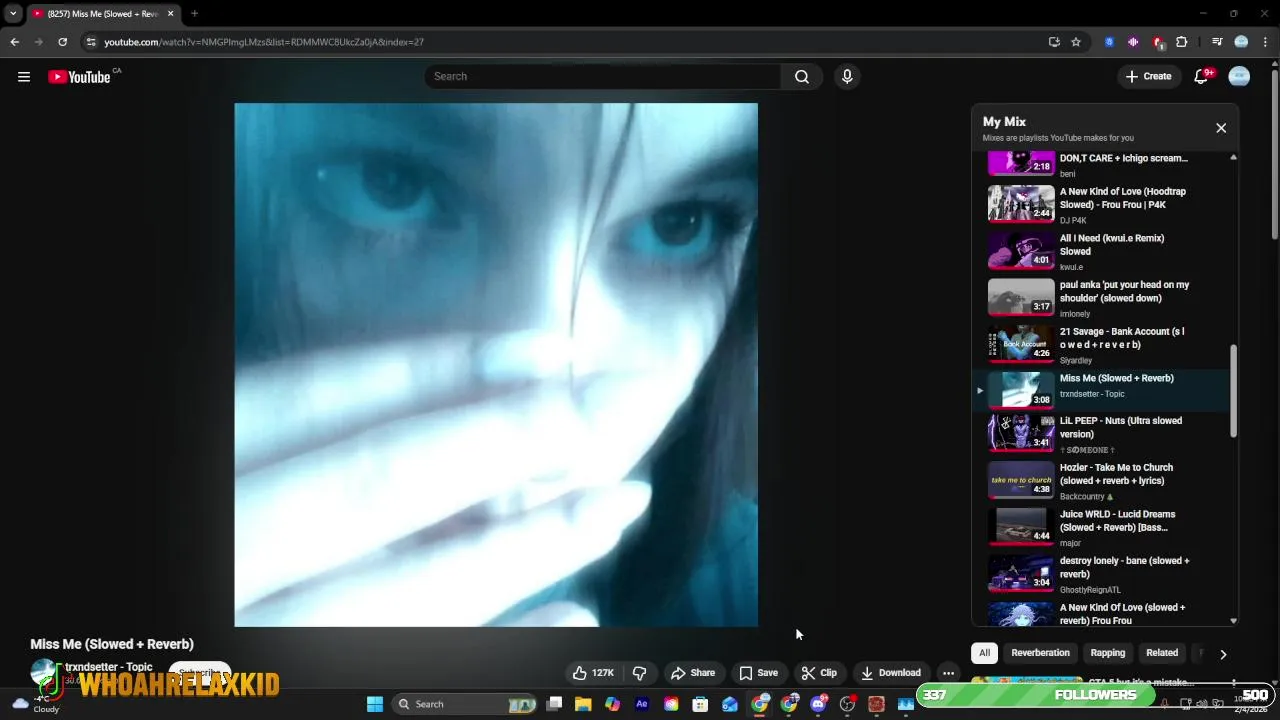The image size is (1280, 720).
Task: Open Adobe After Effects from taskbar
Action: 642,704
